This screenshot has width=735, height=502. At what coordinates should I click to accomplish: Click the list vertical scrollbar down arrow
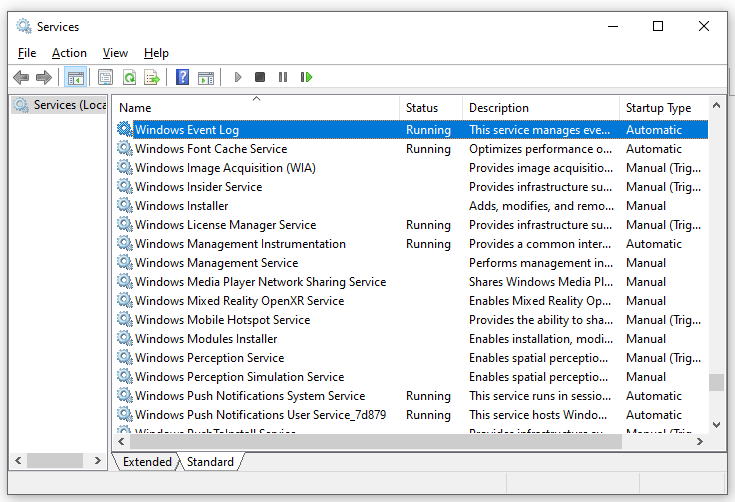(717, 425)
